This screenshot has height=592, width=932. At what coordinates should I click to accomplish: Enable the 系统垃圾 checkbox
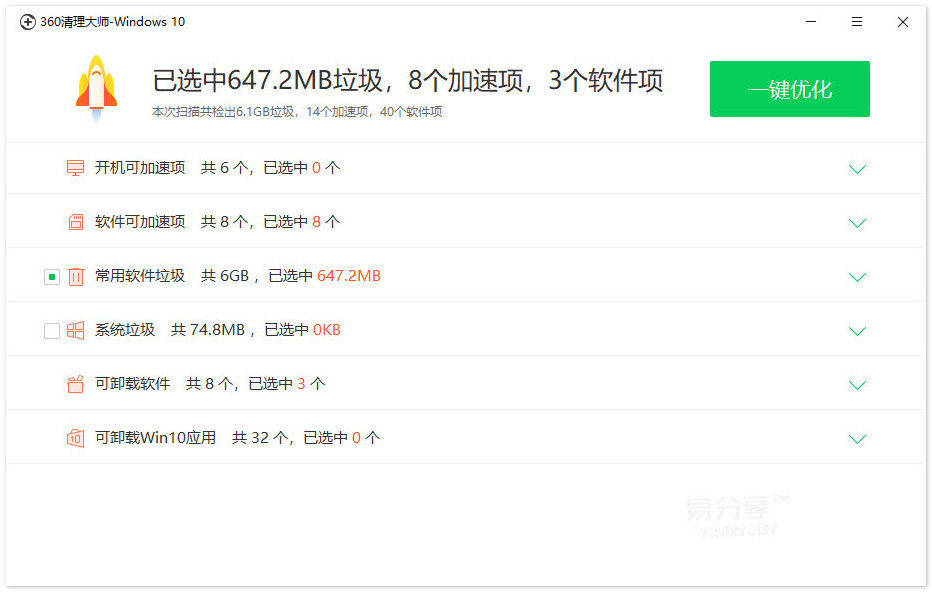[51, 330]
